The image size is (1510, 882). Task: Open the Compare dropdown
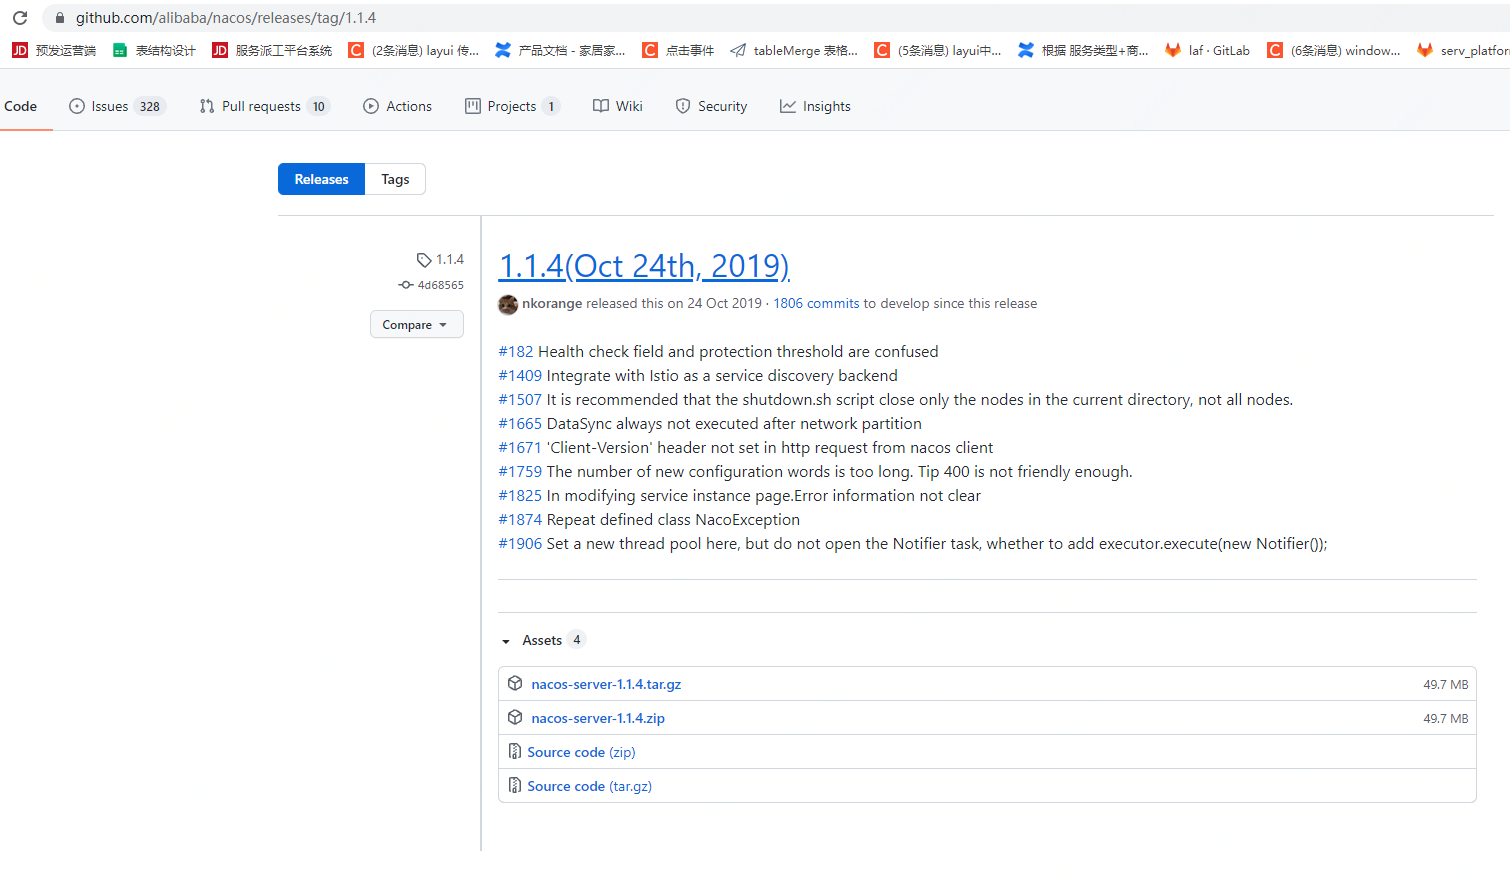coord(416,324)
